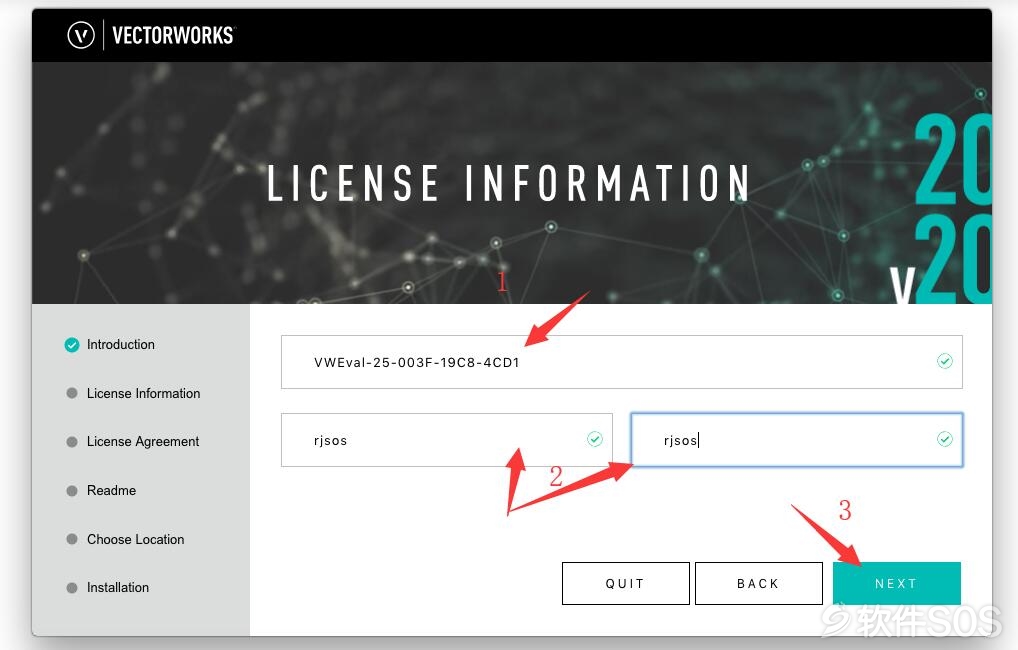Click the Readme step bullet
The width and height of the screenshot is (1018, 650).
(72, 490)
